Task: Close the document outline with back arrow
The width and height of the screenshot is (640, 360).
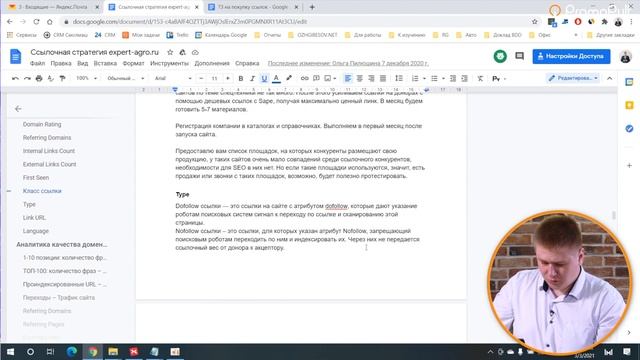Action: [x=18, y=109]
